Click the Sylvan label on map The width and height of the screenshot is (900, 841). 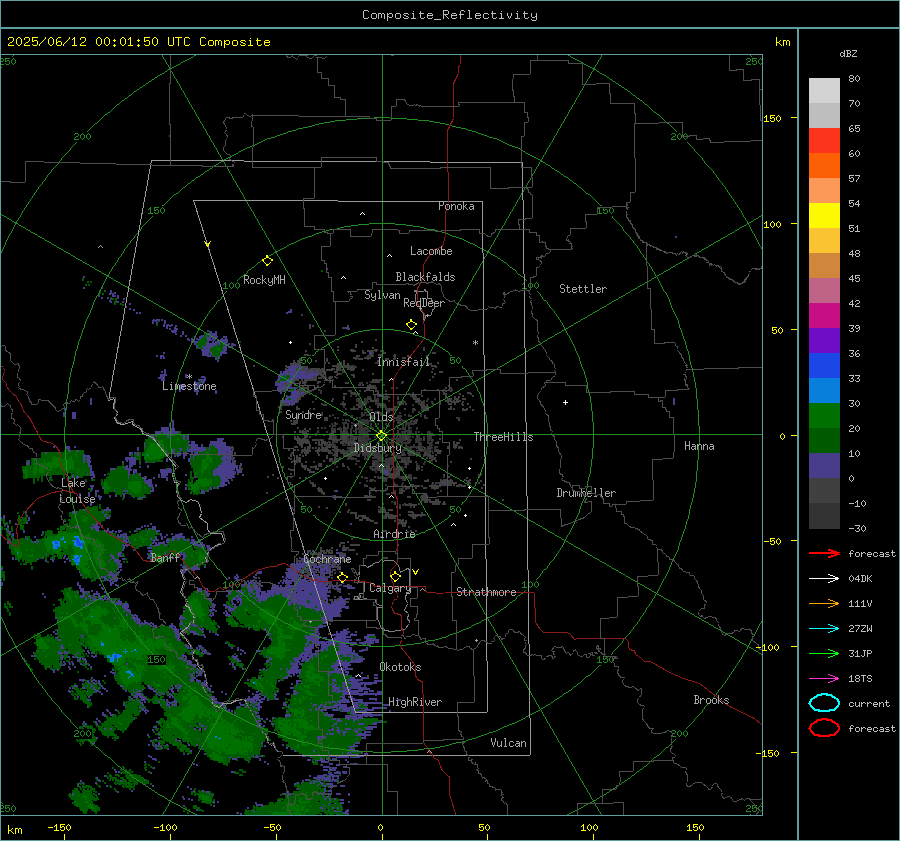tap(382, 295)
